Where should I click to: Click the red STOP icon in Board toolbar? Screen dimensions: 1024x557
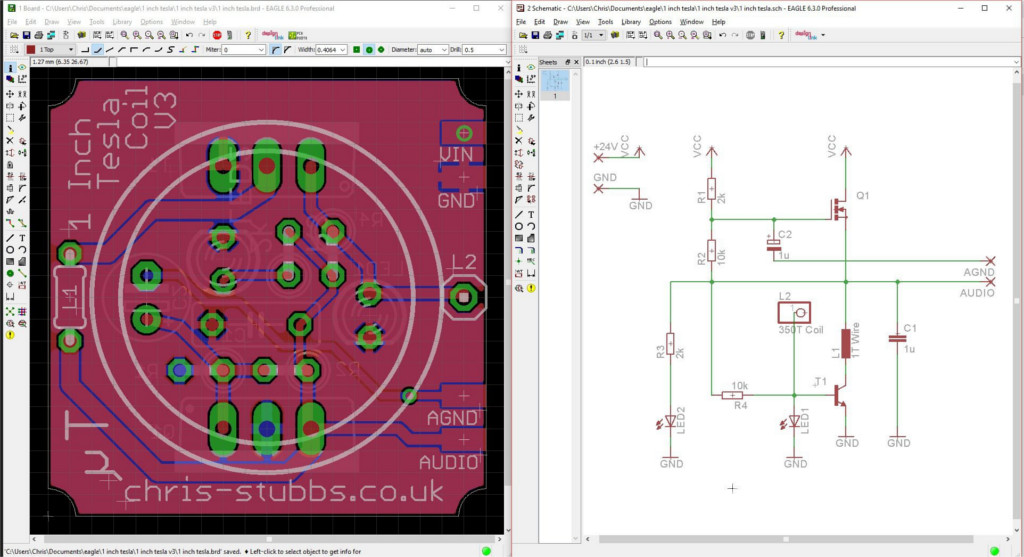pos(216,35)
